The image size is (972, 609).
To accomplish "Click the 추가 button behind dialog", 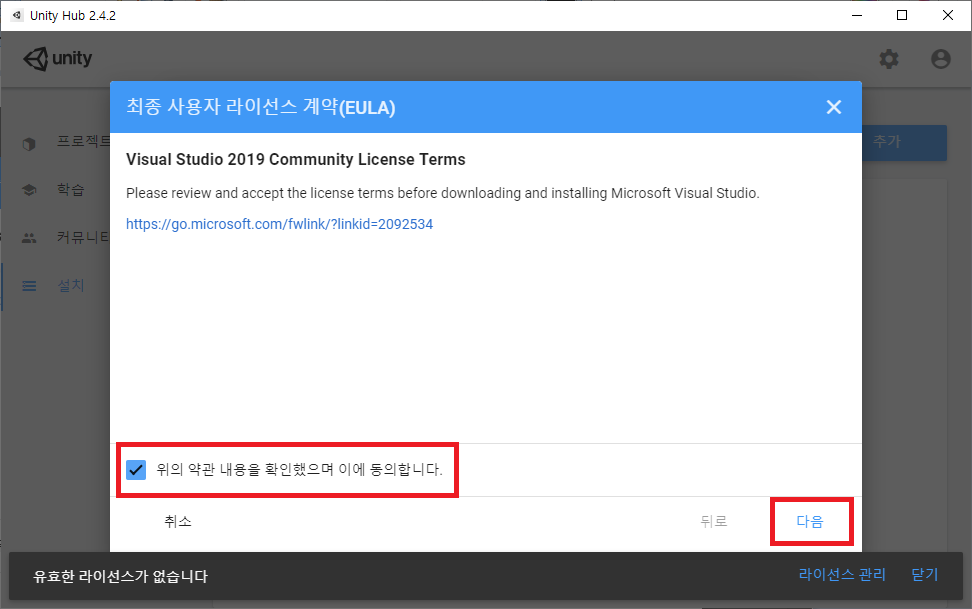I will (x=904, y=143).
